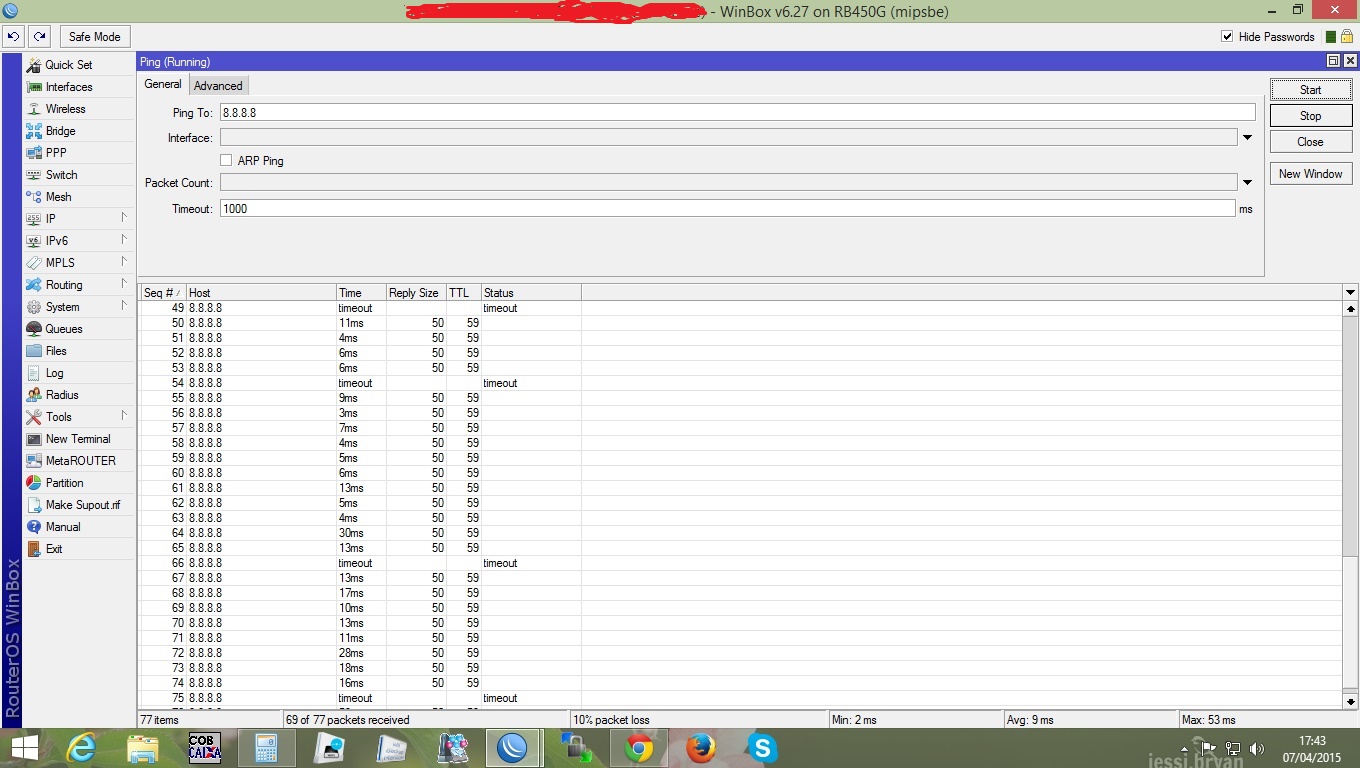Expand the Routing submenu
This screenshot has height=768, width=1360.
click(78, 285)
